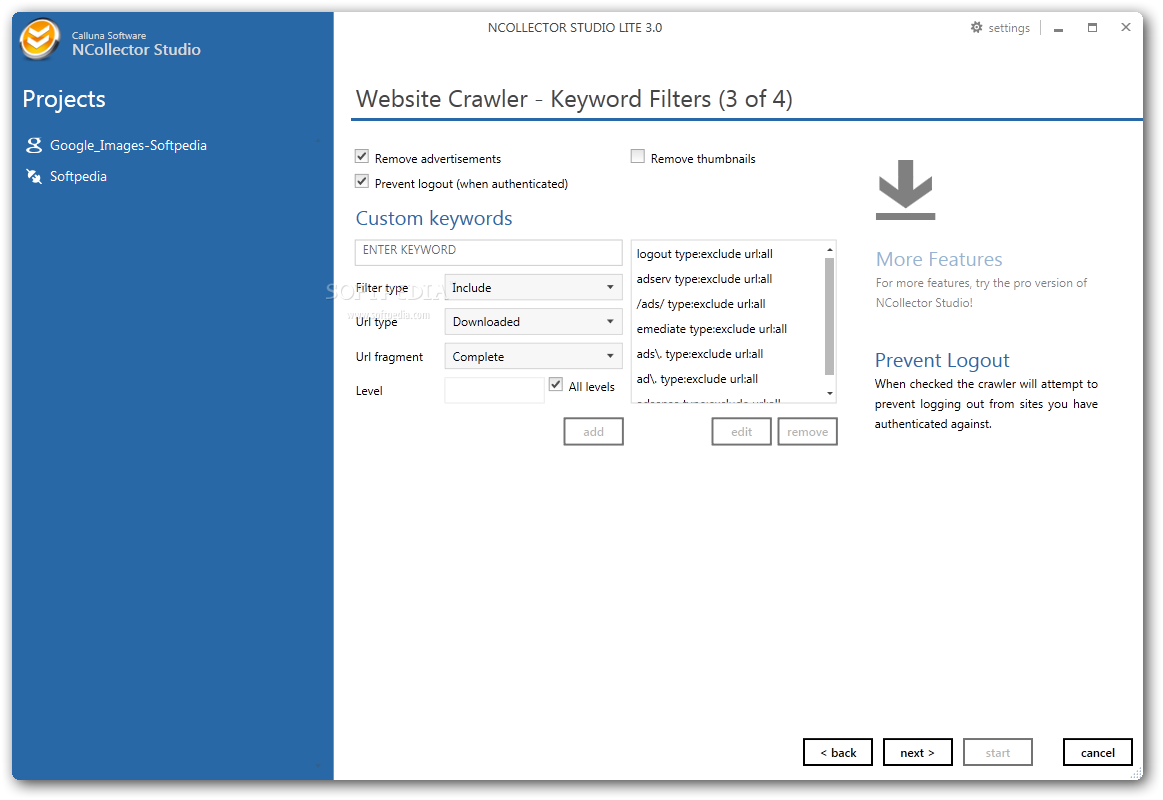
Task: Select '/ads/ type:exclude url:all' keyword
Action: click(701, 304)
